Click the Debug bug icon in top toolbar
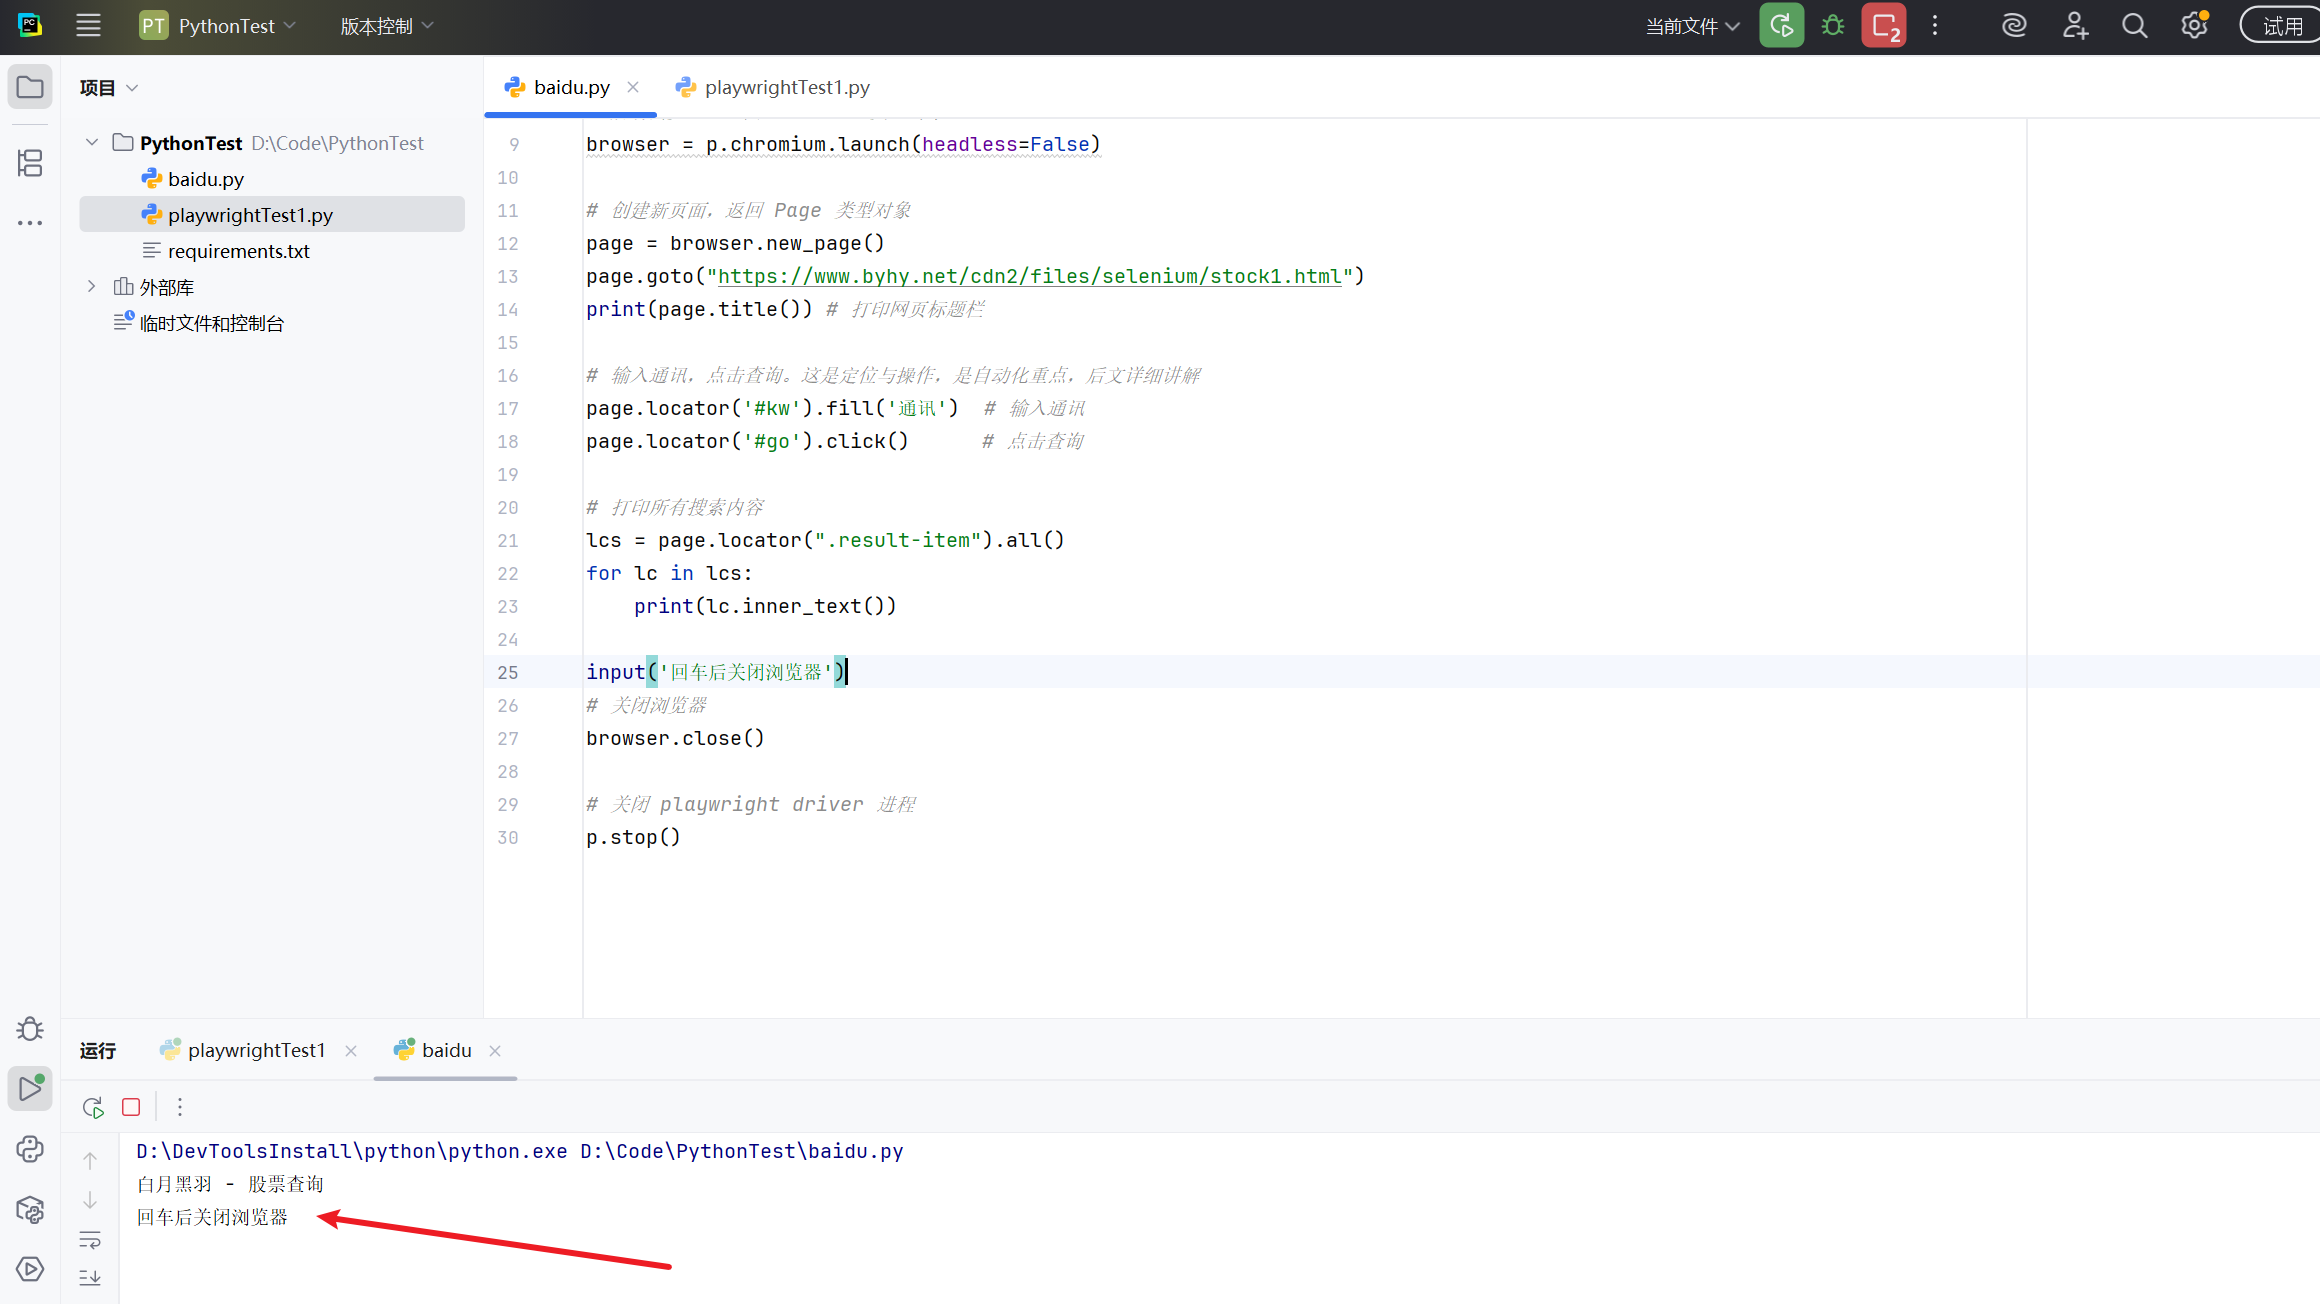This screenshot has height=1304, width=2320. pyautogui.click(x=1832, y=26)
